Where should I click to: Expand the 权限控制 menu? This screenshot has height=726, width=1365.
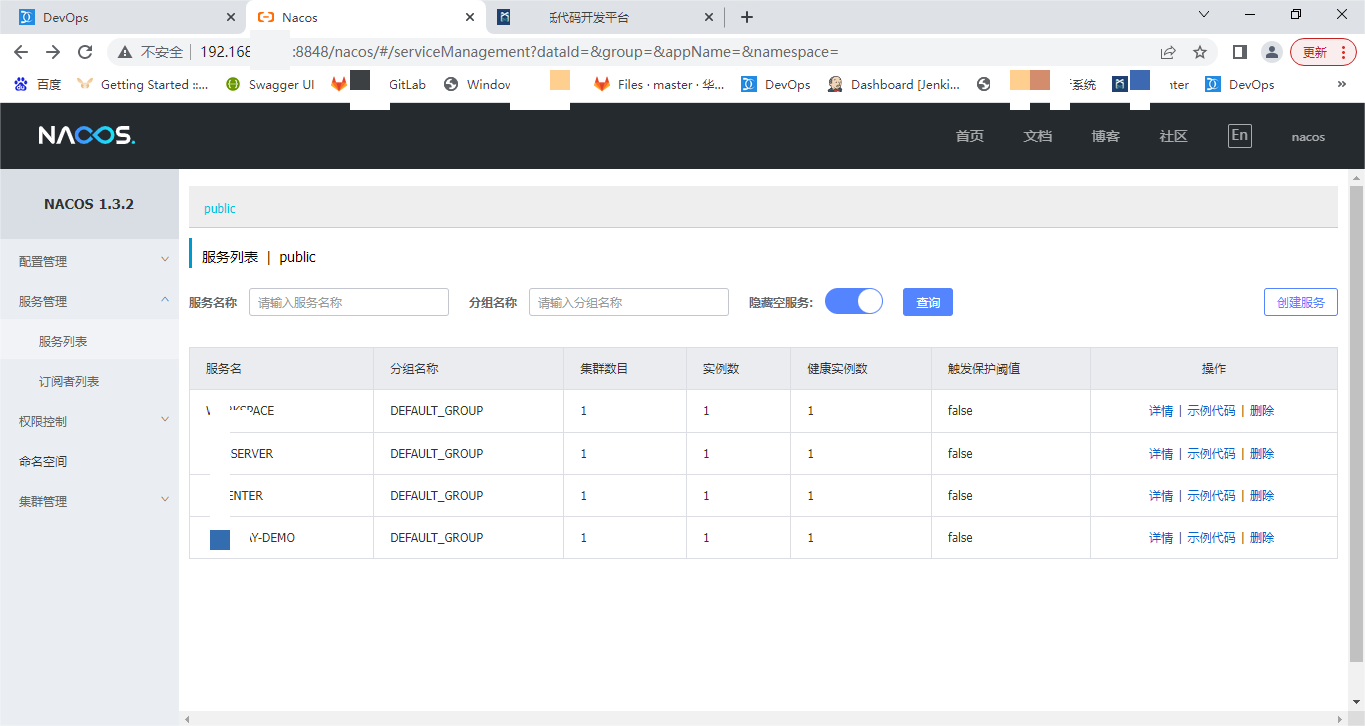pos(90,421)
